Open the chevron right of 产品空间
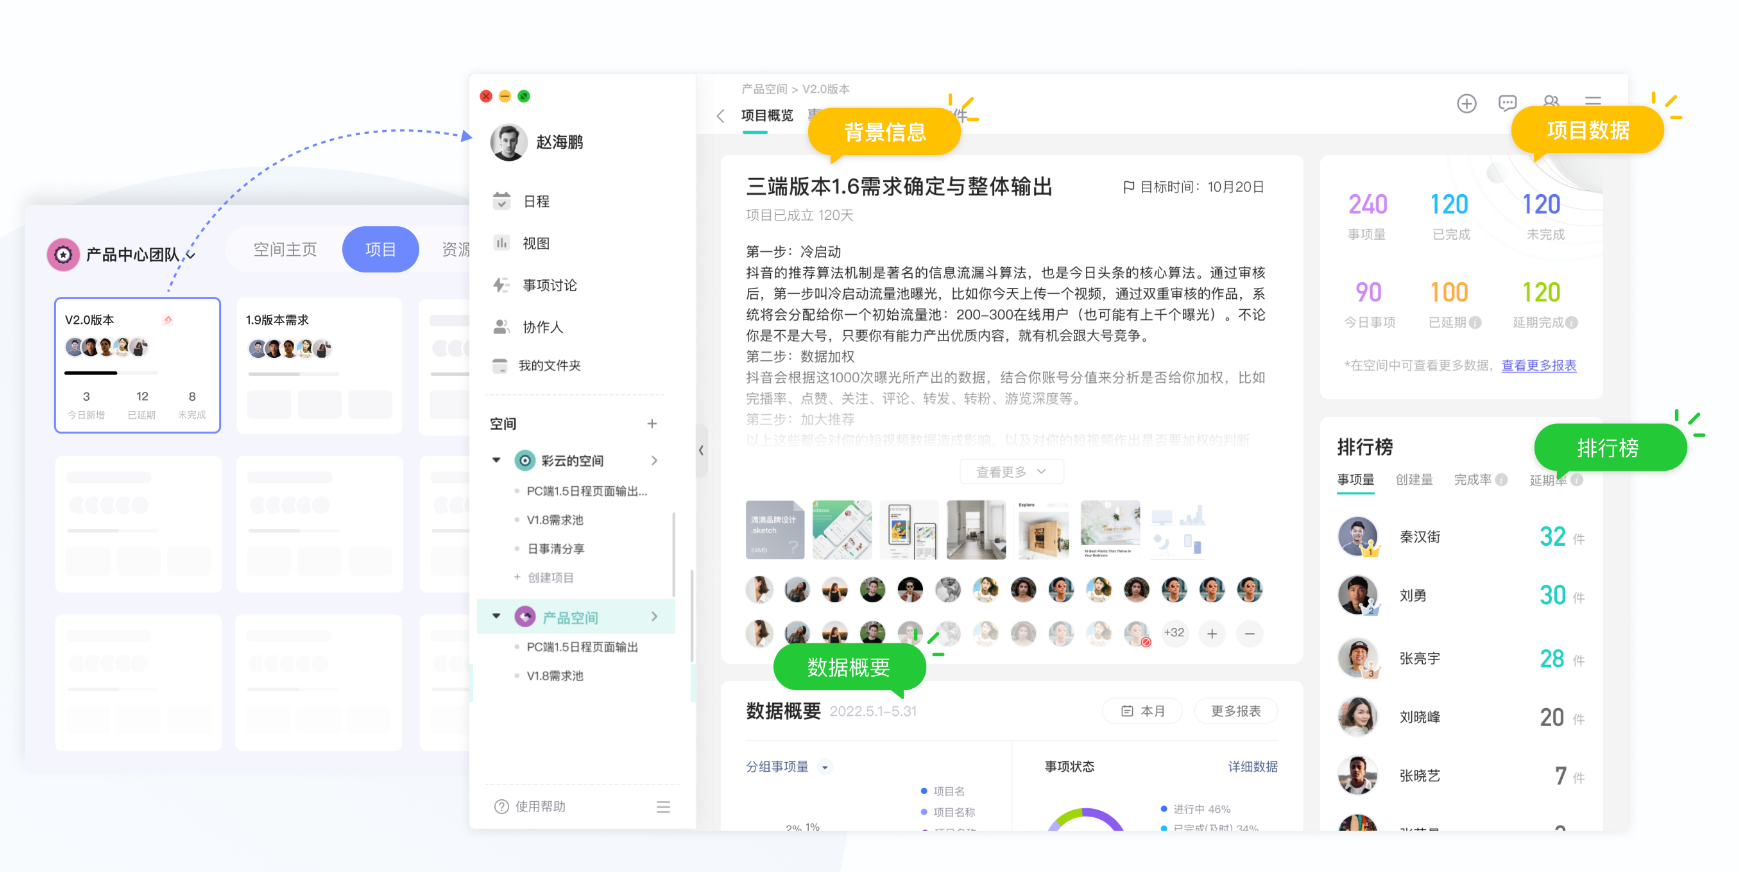 click(x=655, y=617)
